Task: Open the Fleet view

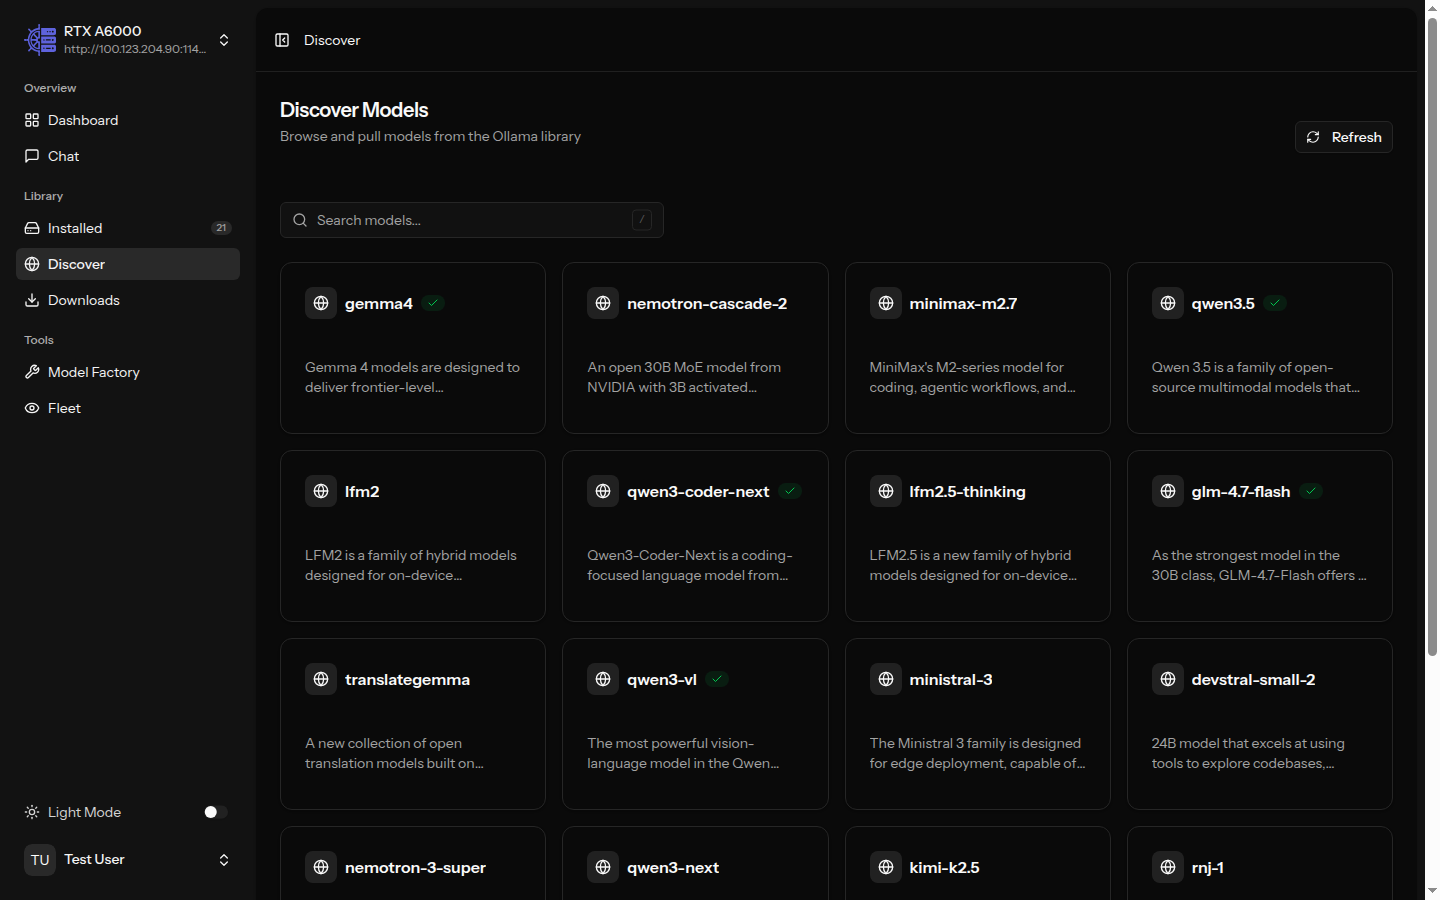Action: tap(64, 408)
